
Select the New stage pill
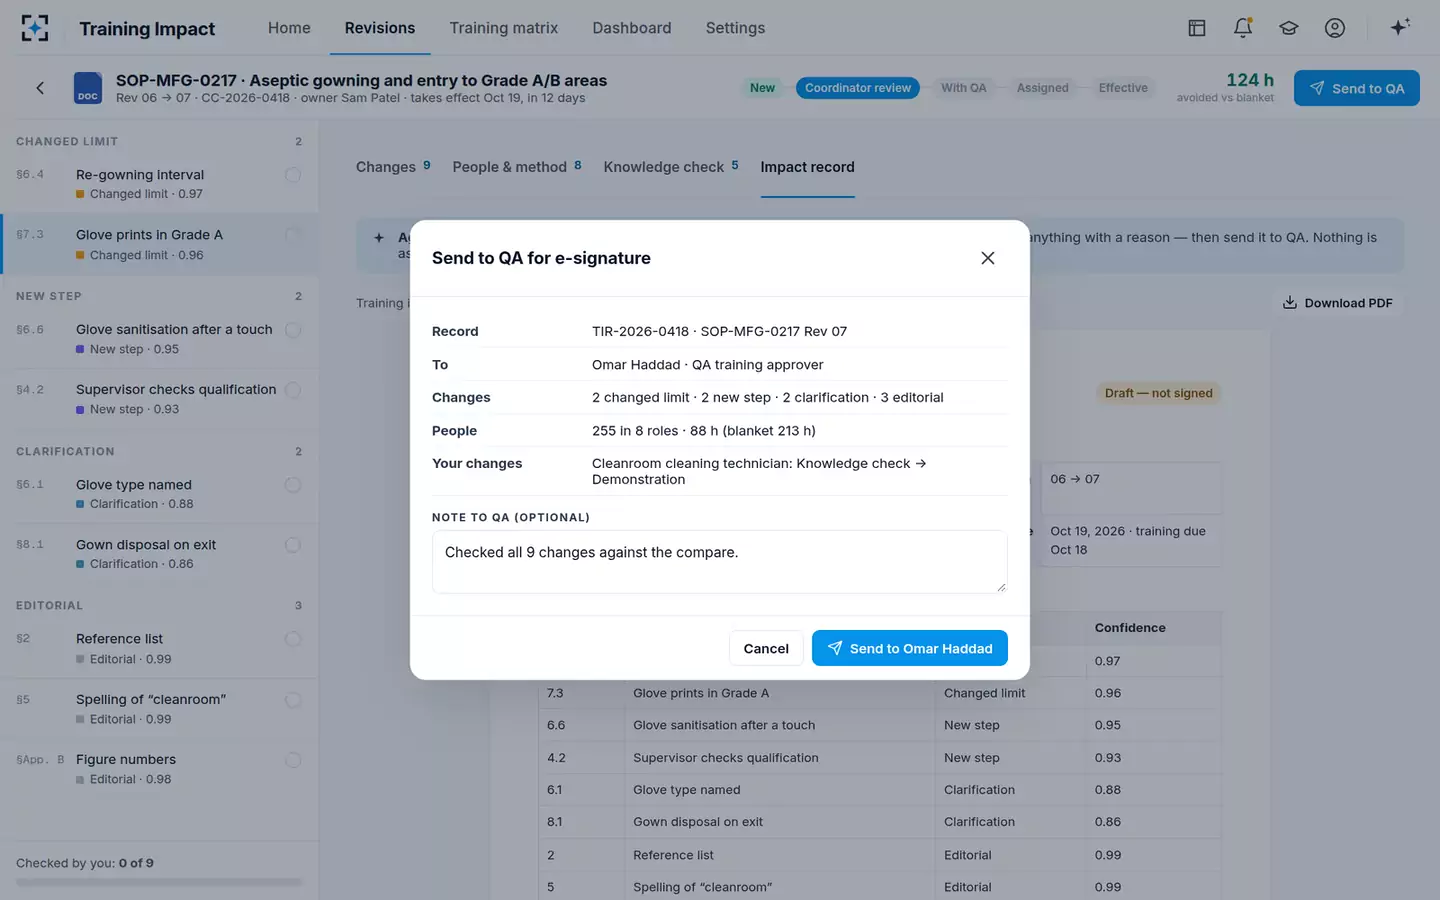[762, 88]
